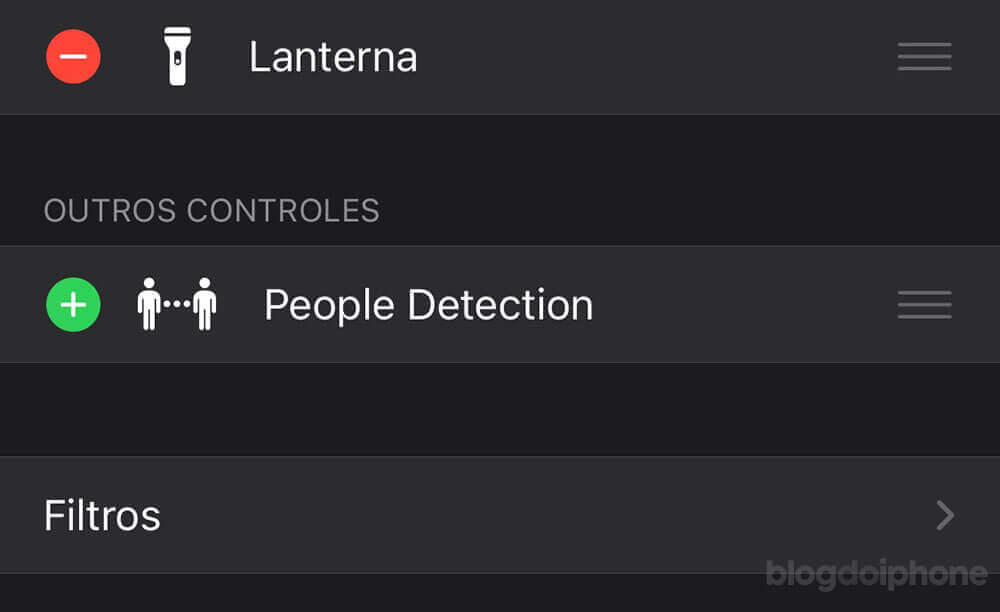This screenshot has height=612, width=1000.
Task: Toggle Lanterna off via its red circle
Action: click(x=73, y=56)
